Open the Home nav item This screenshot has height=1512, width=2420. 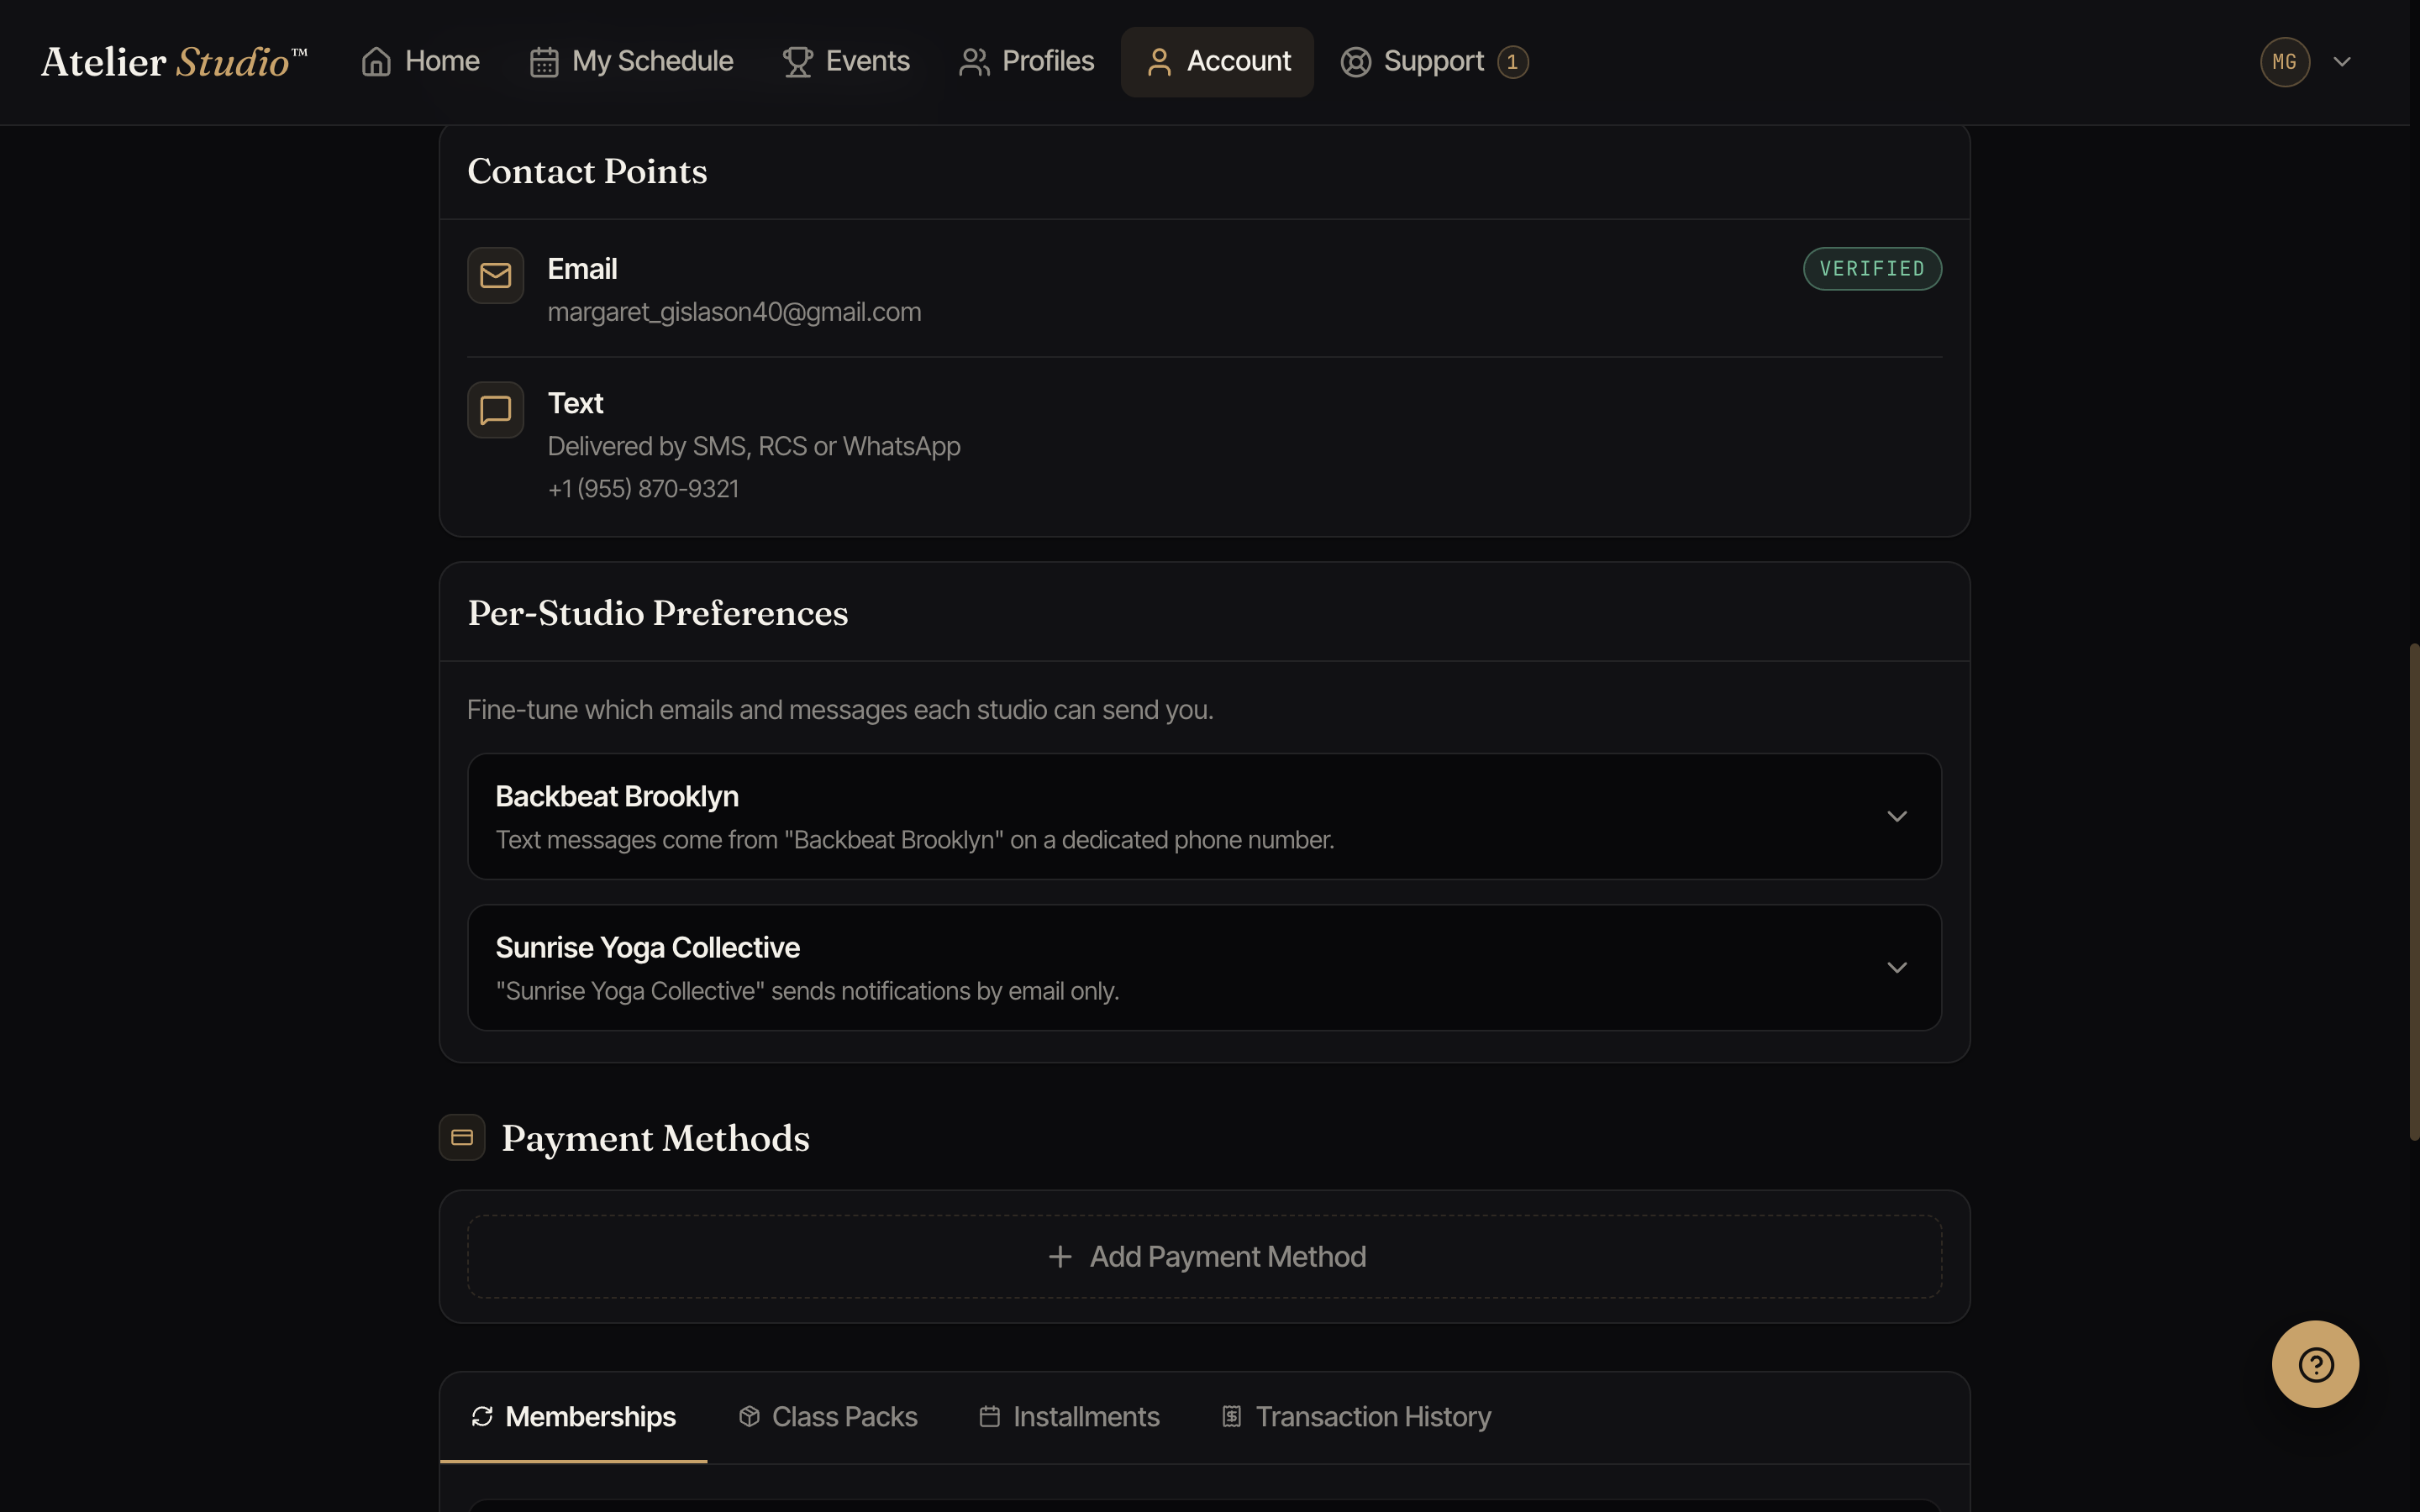coord(420,62)
